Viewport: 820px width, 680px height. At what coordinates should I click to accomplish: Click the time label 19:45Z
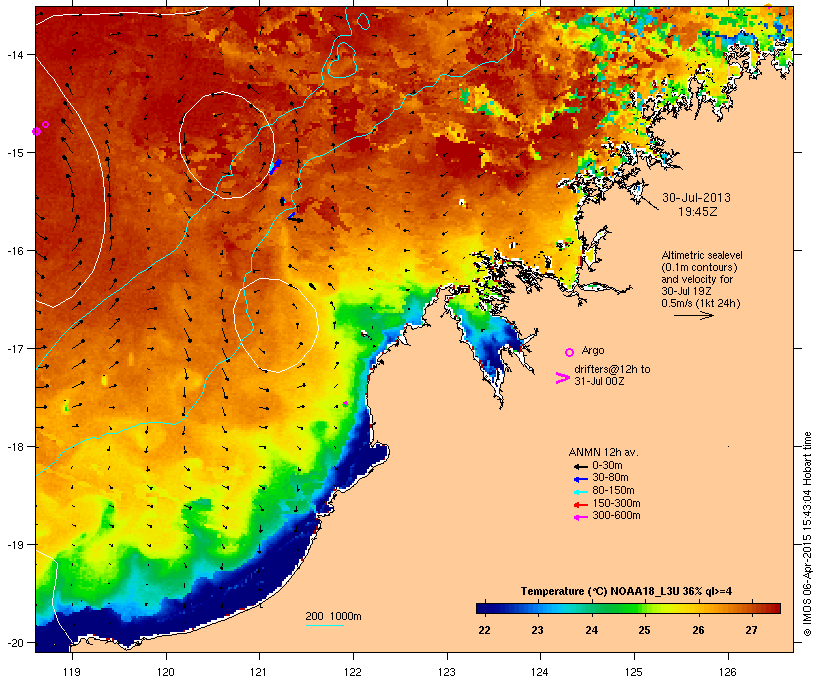698,212
